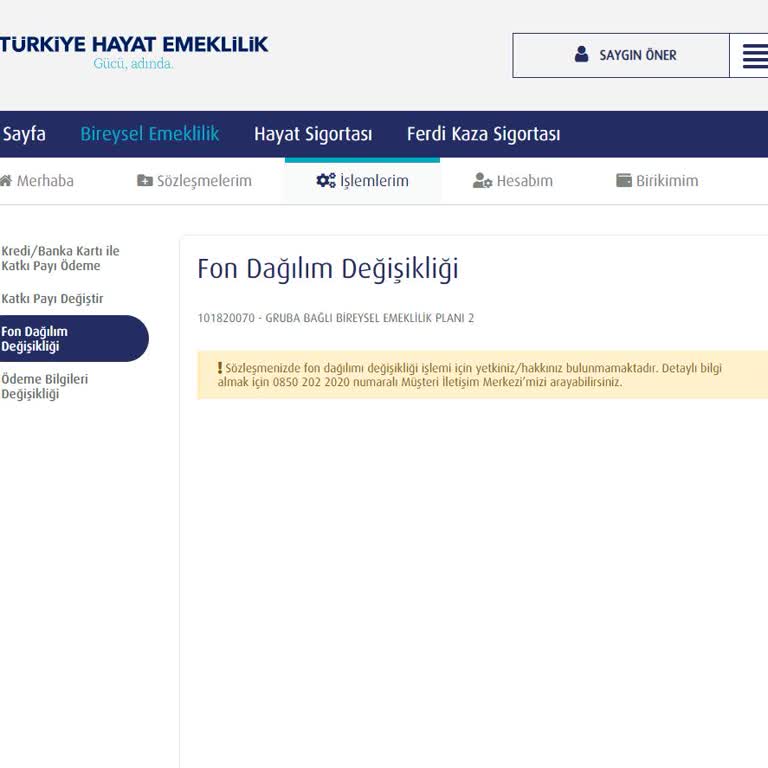Open the Katkı Payı Değiştir link

(52, 299)
